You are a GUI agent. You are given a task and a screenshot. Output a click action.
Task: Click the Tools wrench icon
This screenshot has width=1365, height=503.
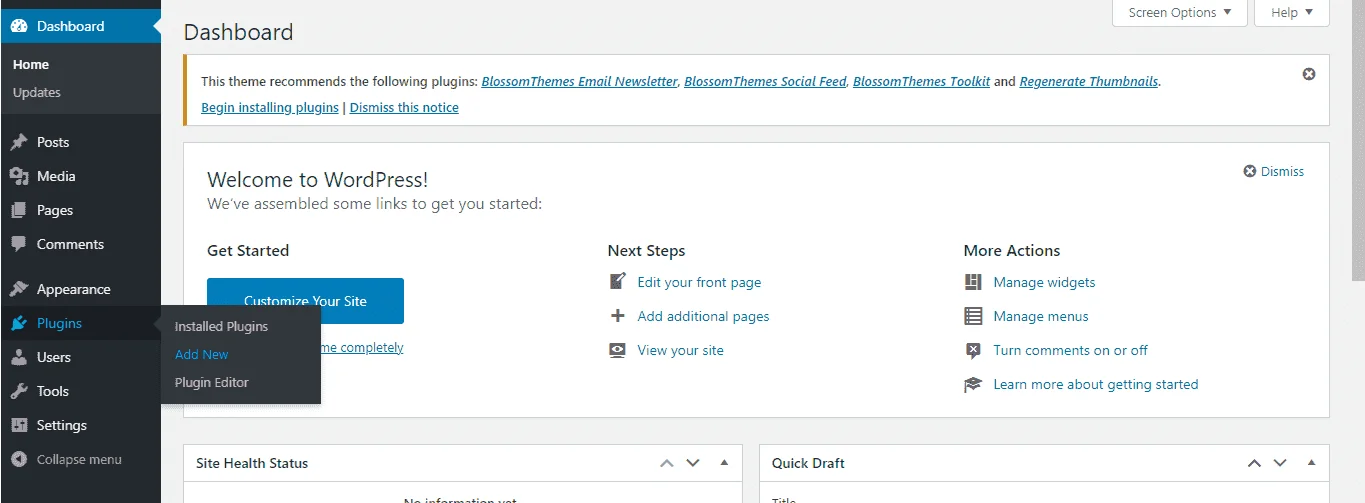19,391
